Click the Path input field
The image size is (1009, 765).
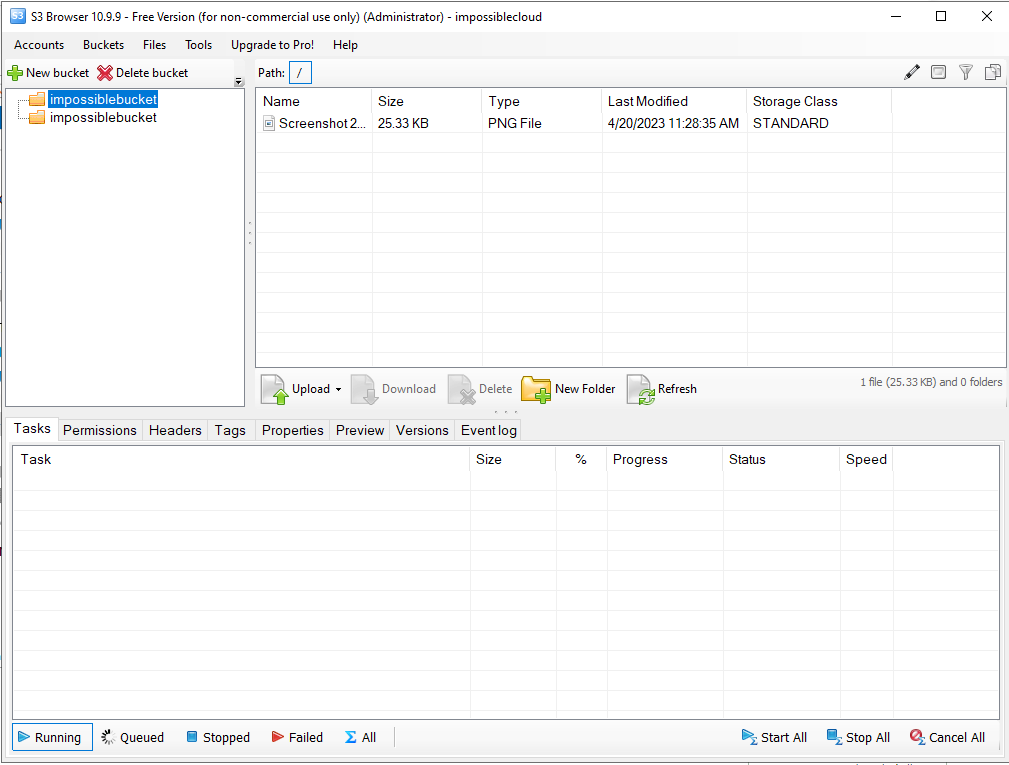[x=301, y=73]
